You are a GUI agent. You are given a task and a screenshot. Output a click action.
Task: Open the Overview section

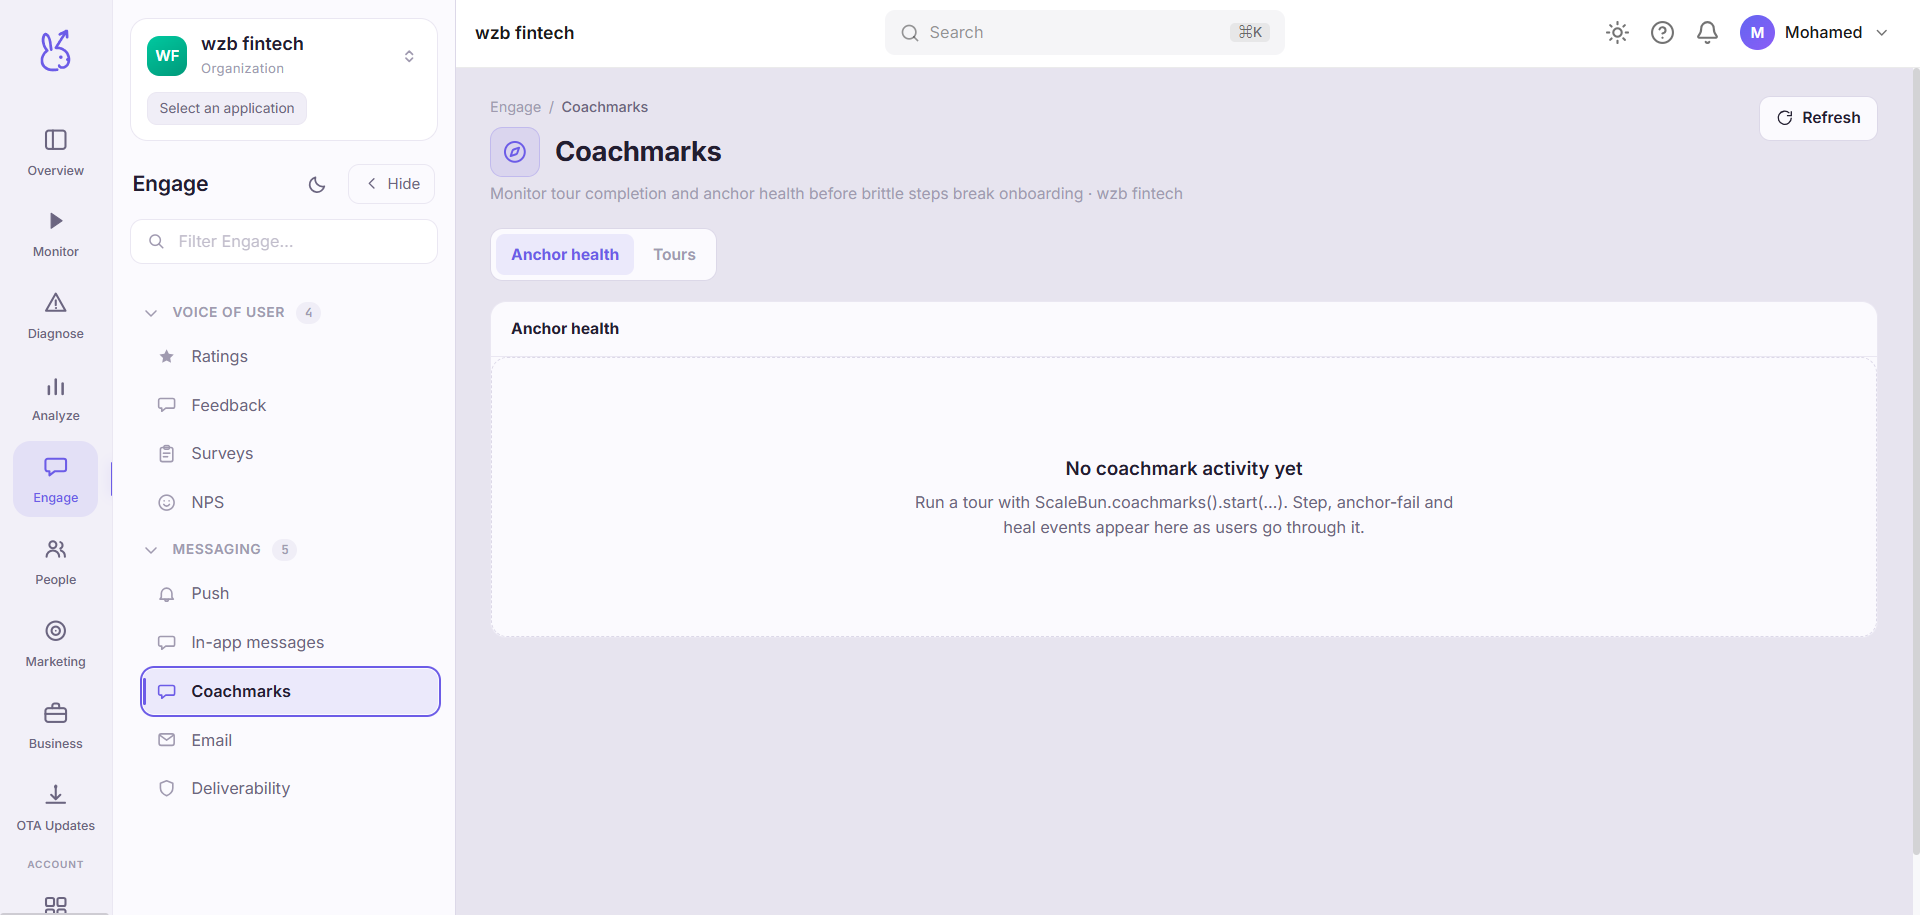tap(56, 153)
